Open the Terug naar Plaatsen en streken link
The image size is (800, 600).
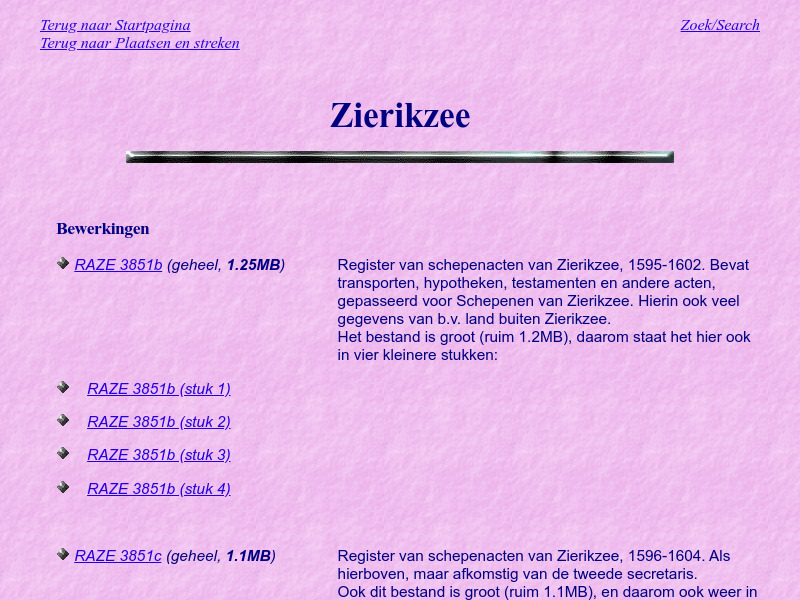point(139,43)
